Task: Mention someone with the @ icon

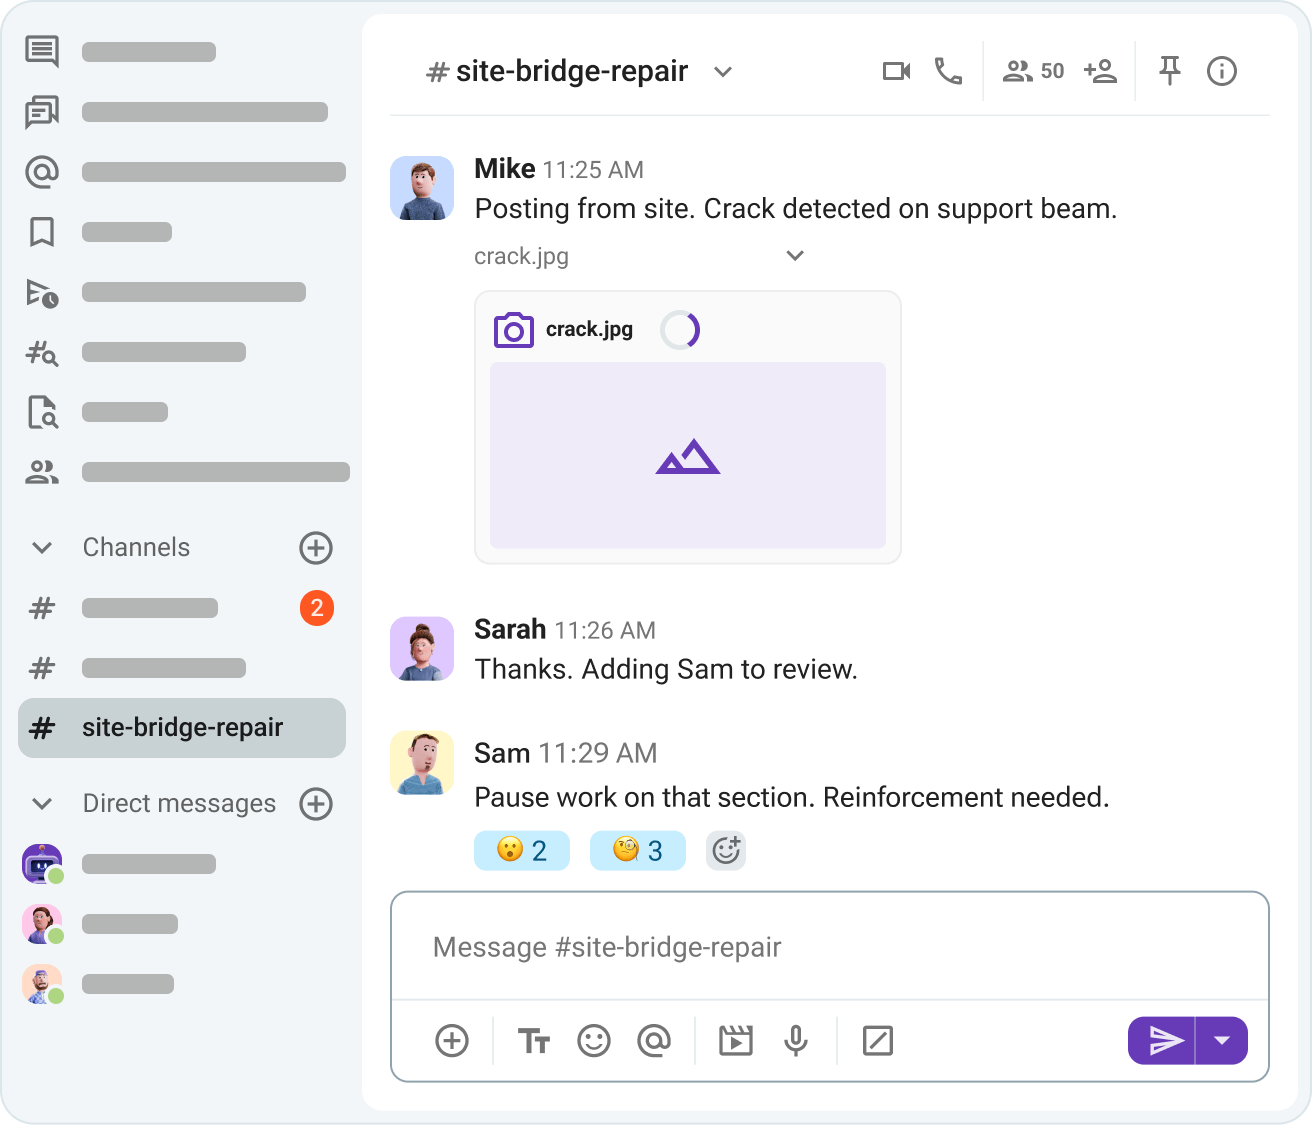Action: pos(655,1040)
